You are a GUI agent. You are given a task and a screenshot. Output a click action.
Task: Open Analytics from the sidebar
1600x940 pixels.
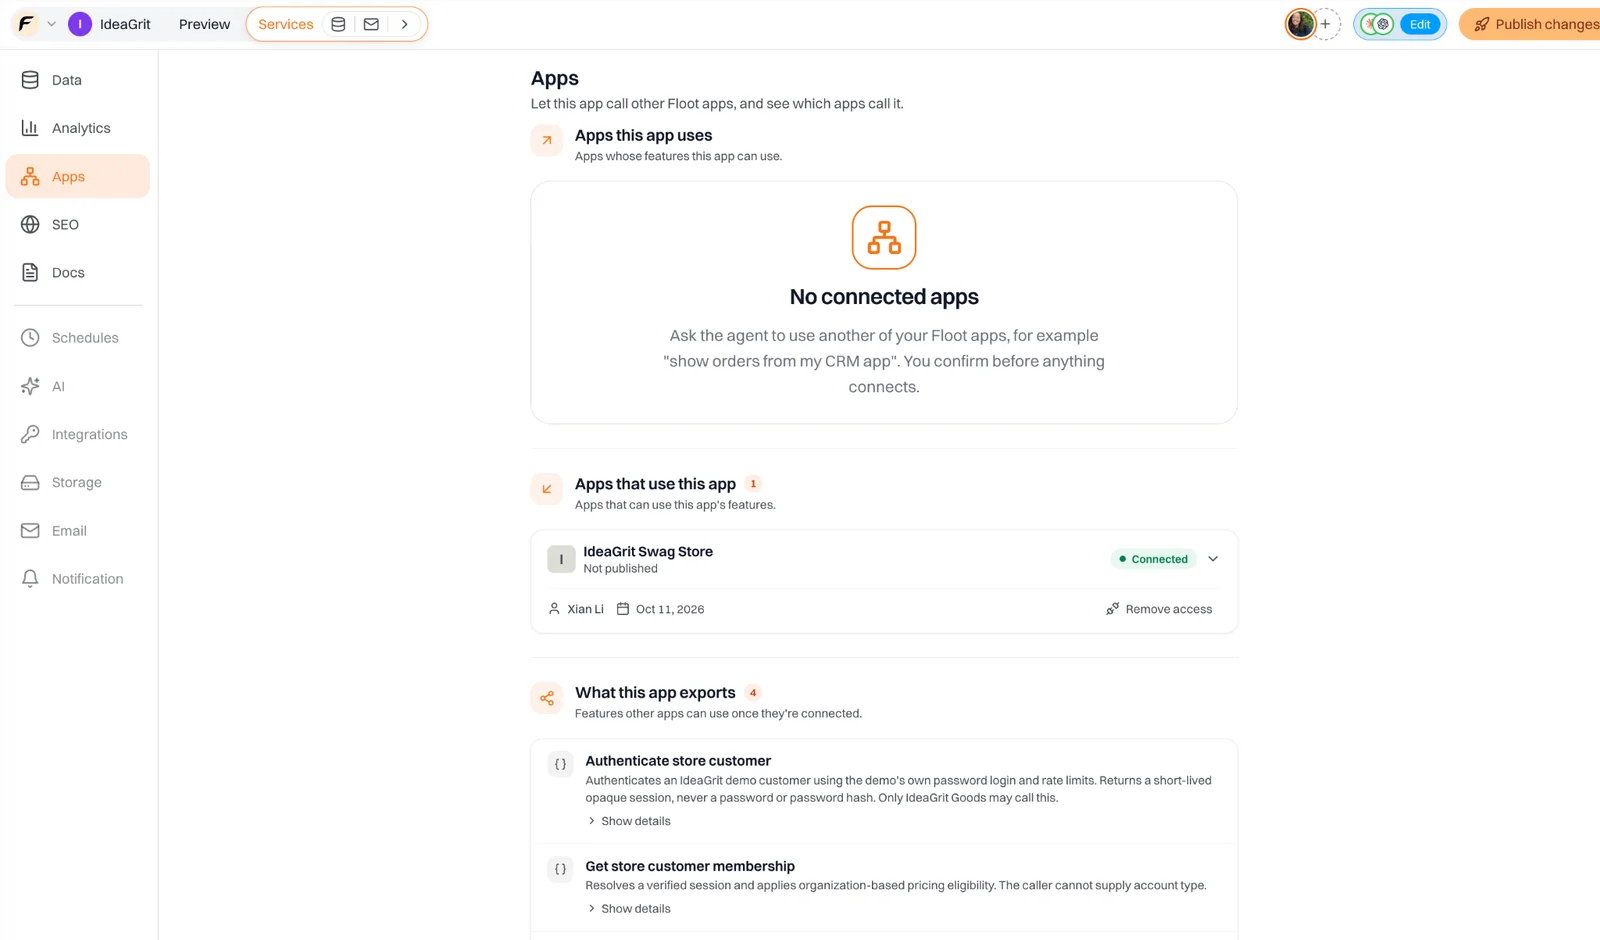pos(78,128)
